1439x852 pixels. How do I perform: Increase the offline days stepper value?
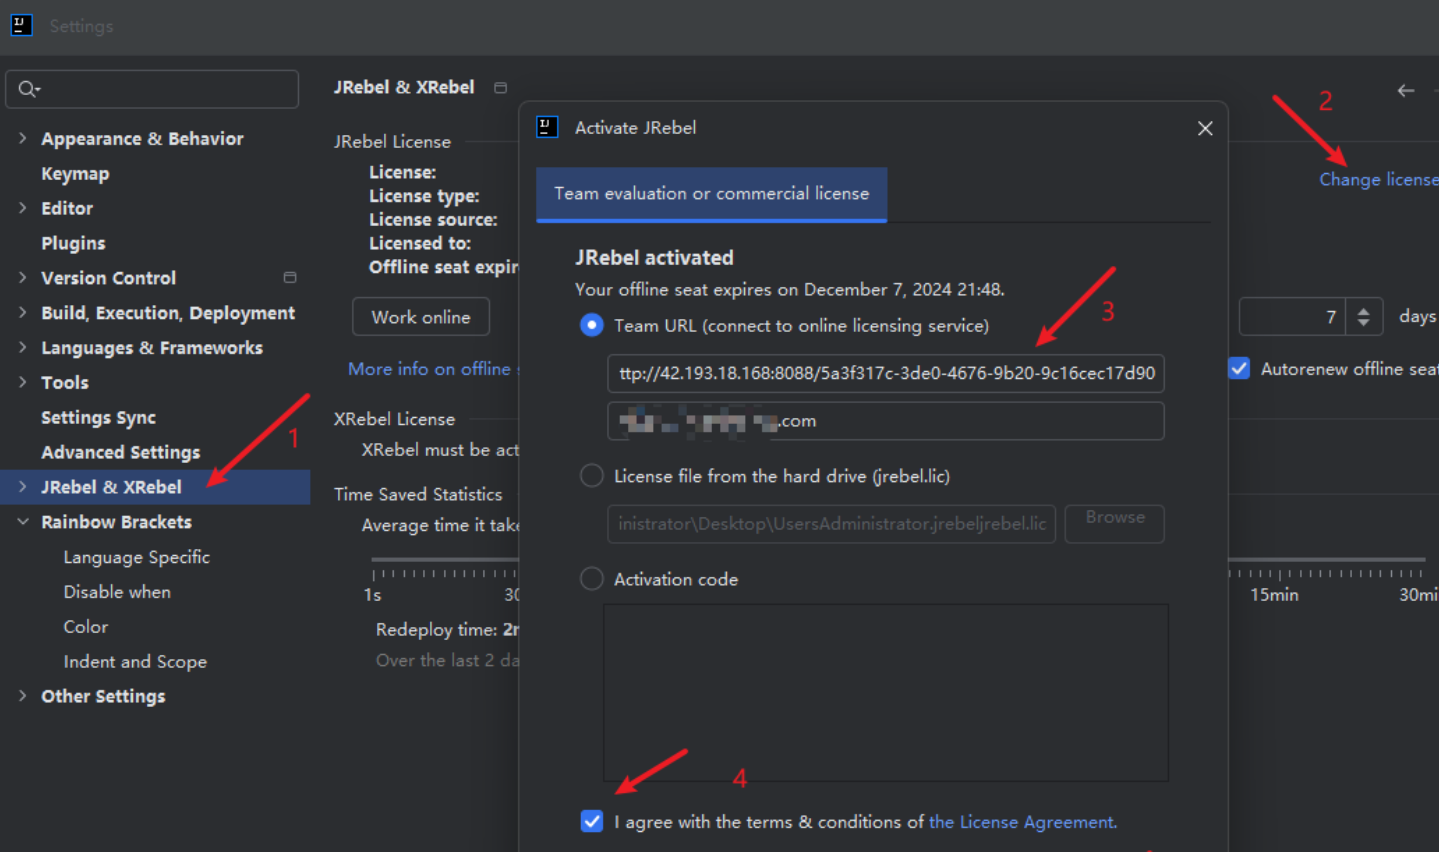[x=1364, y=310]
